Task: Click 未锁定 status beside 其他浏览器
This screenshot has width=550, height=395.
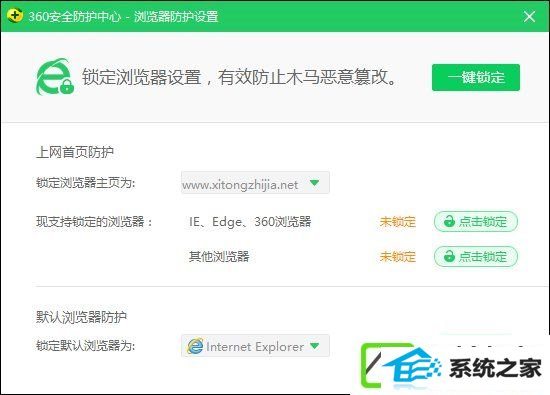Action: [x=397, y=257]
